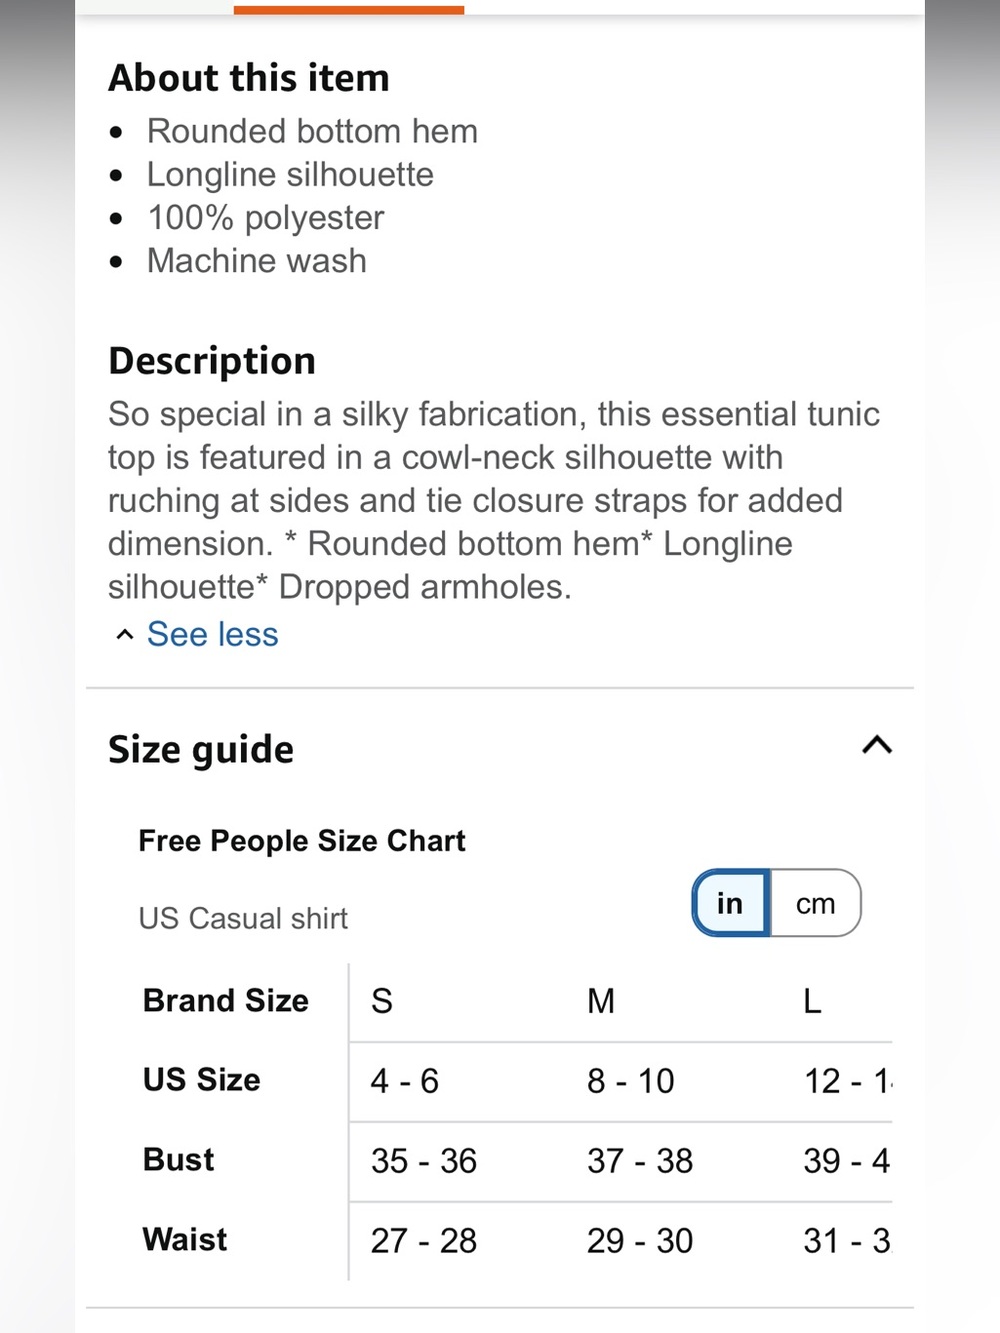Click the US Size row label
Viewport: 1000px width, 1333px height.
(202, 1080)
